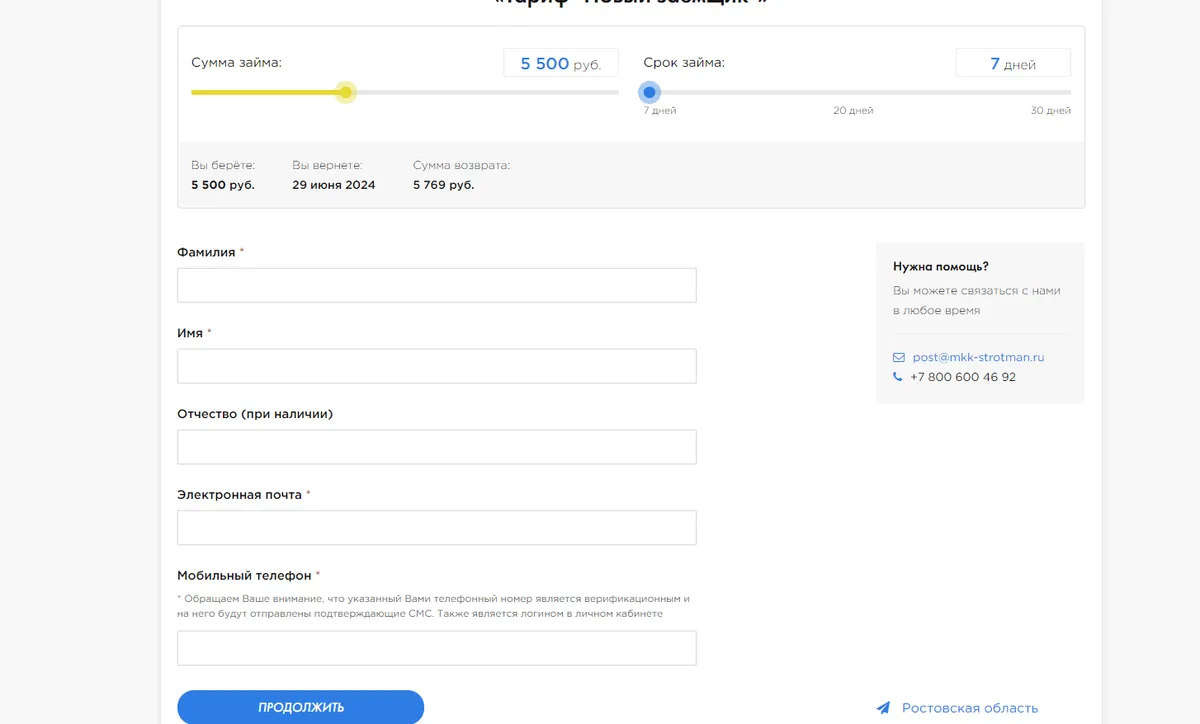Set the loan term to the 20 дней mark
The width and height of the screenshot is (1200, 724).
(x=853, y=93)
